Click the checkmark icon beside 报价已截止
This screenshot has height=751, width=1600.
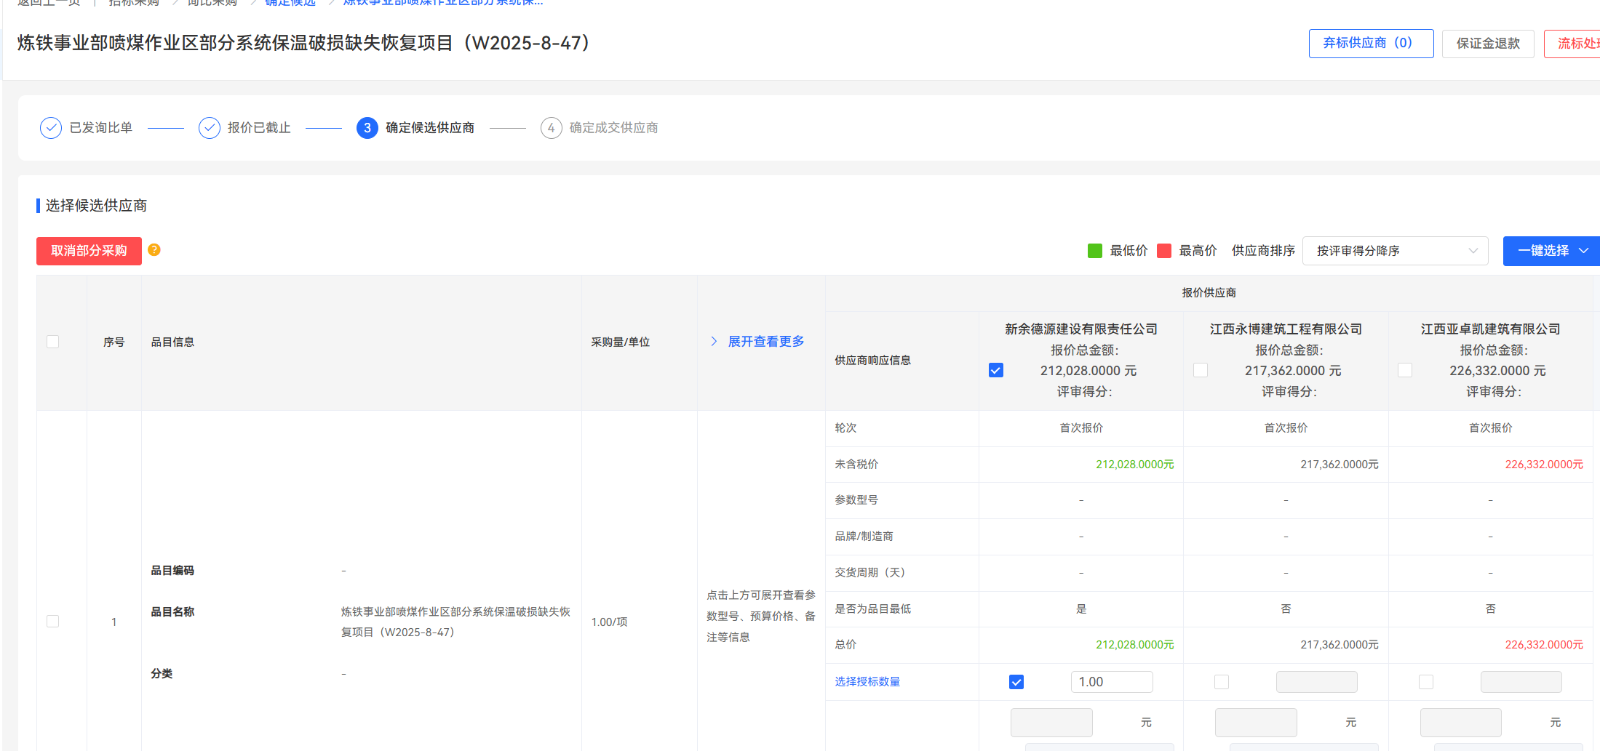coord(209,128)
